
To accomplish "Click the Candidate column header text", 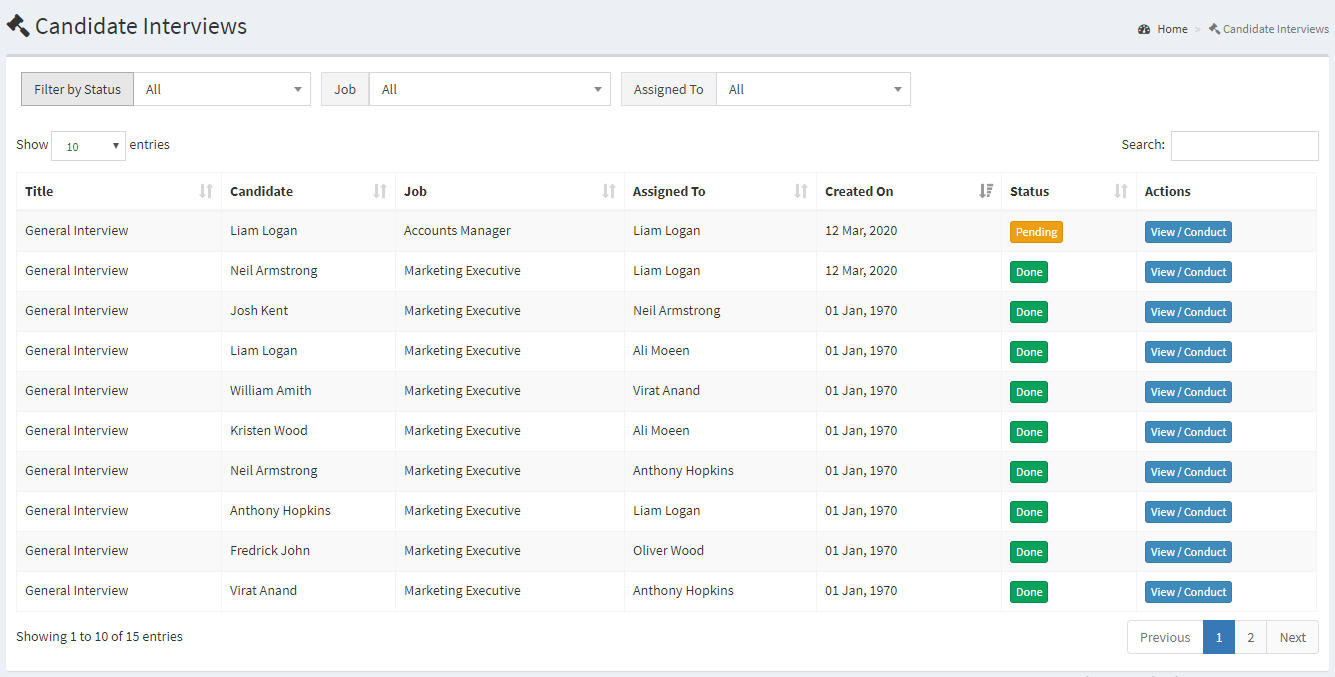I will (261, 191).
